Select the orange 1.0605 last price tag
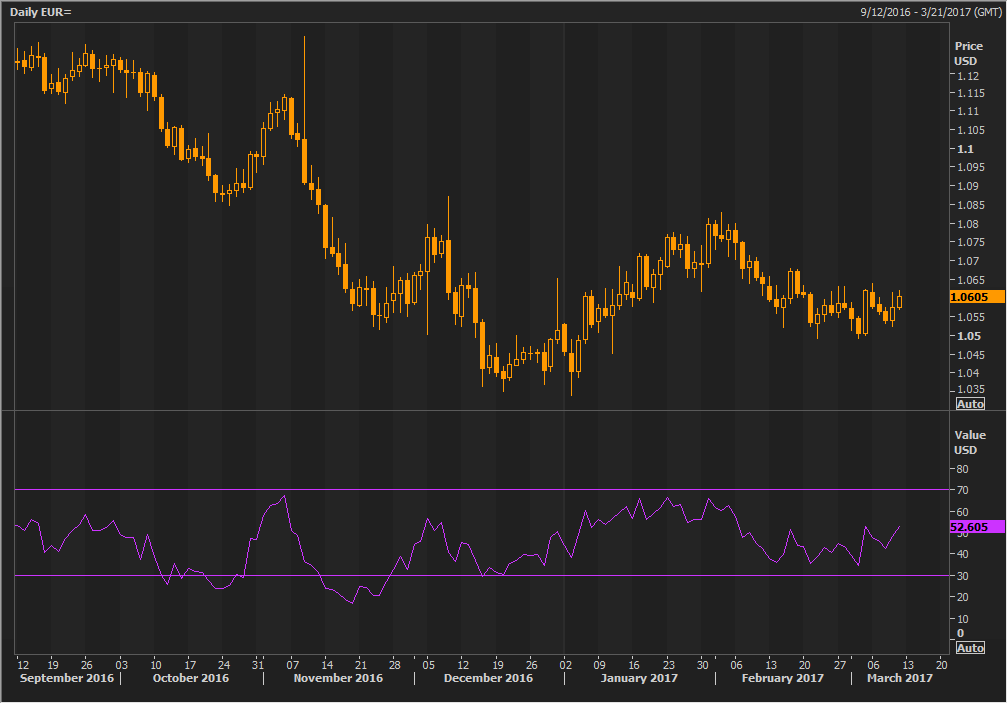The width and height of the screenshot is (1008, 704). [977, 297]
